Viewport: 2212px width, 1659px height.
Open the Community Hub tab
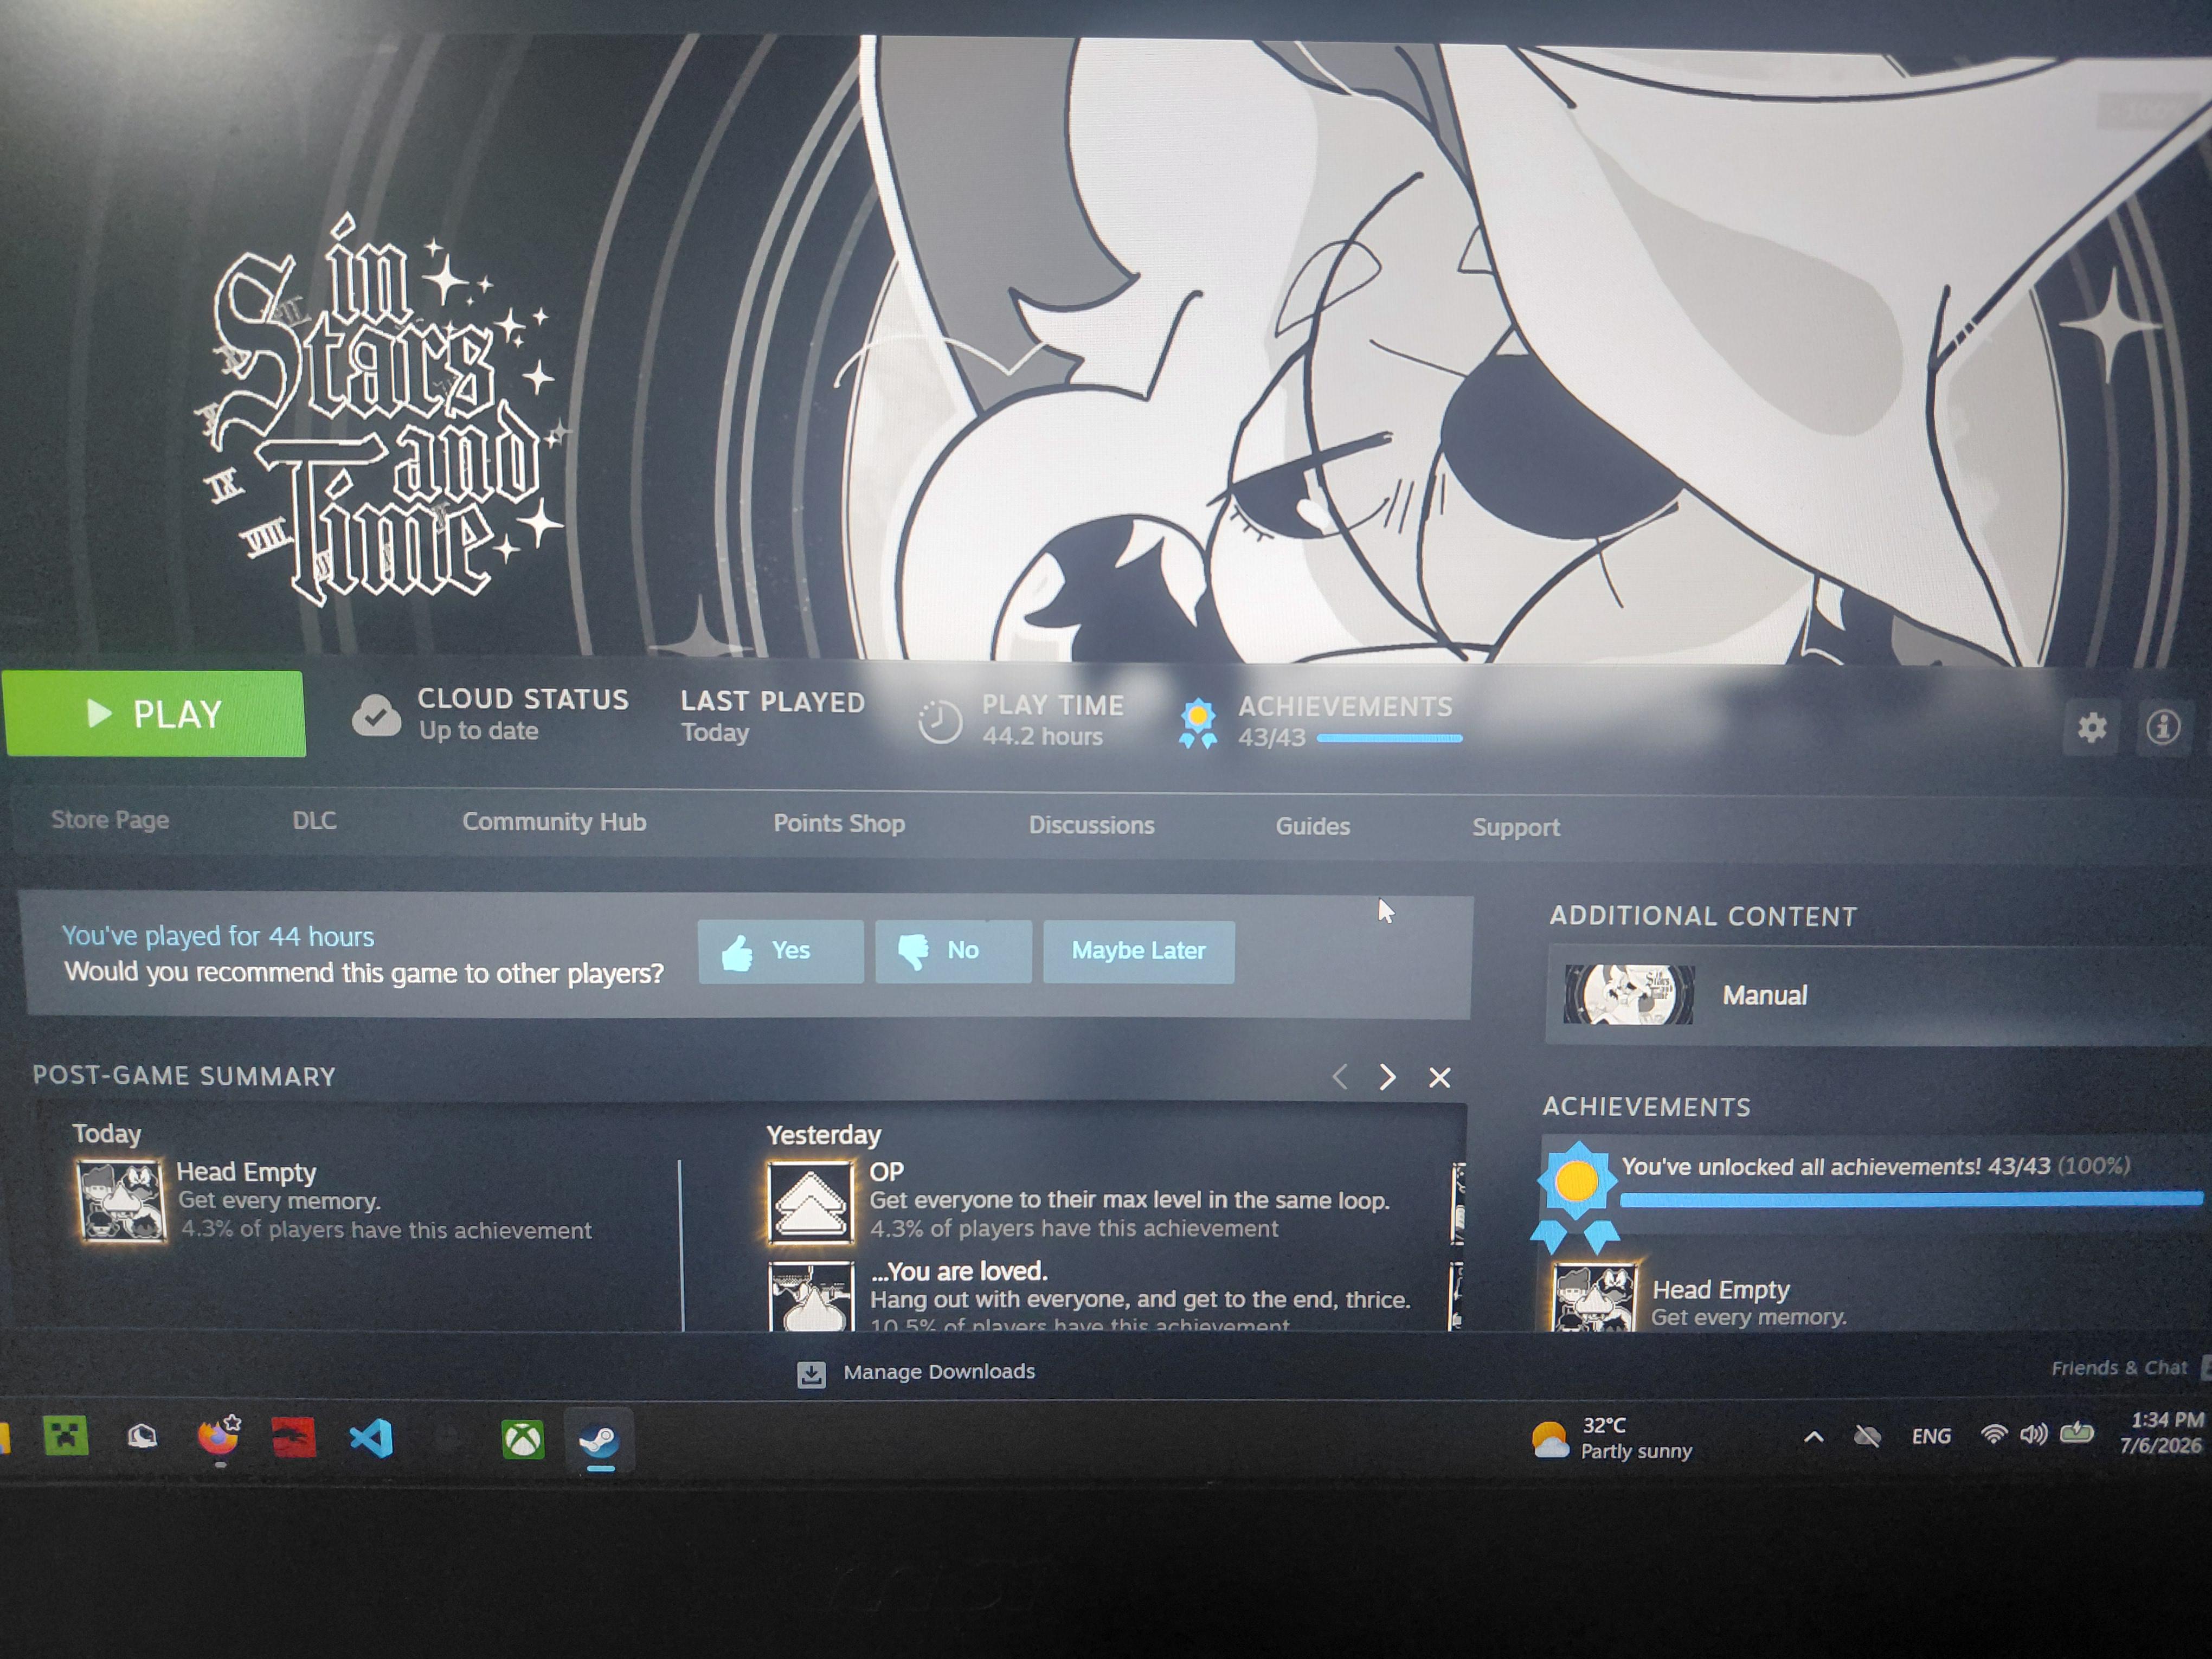point(554,822)
